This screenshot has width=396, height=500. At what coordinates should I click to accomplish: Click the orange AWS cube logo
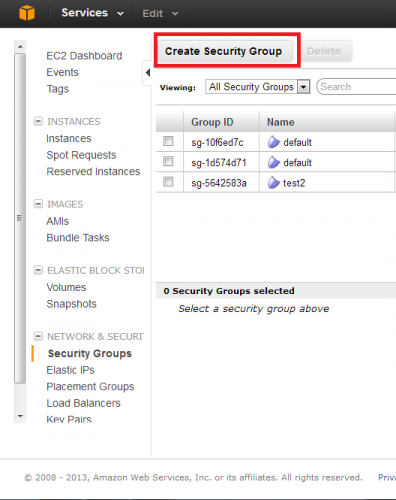(27, 13)
